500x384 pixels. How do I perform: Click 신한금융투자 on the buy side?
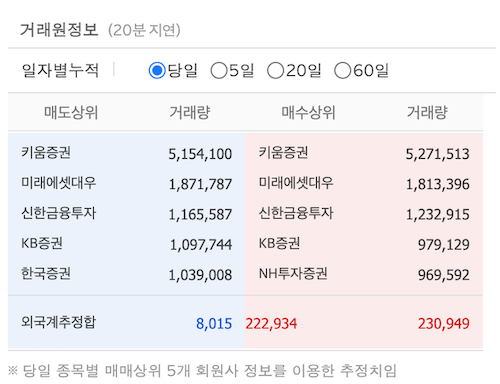[x=296, y=213]
